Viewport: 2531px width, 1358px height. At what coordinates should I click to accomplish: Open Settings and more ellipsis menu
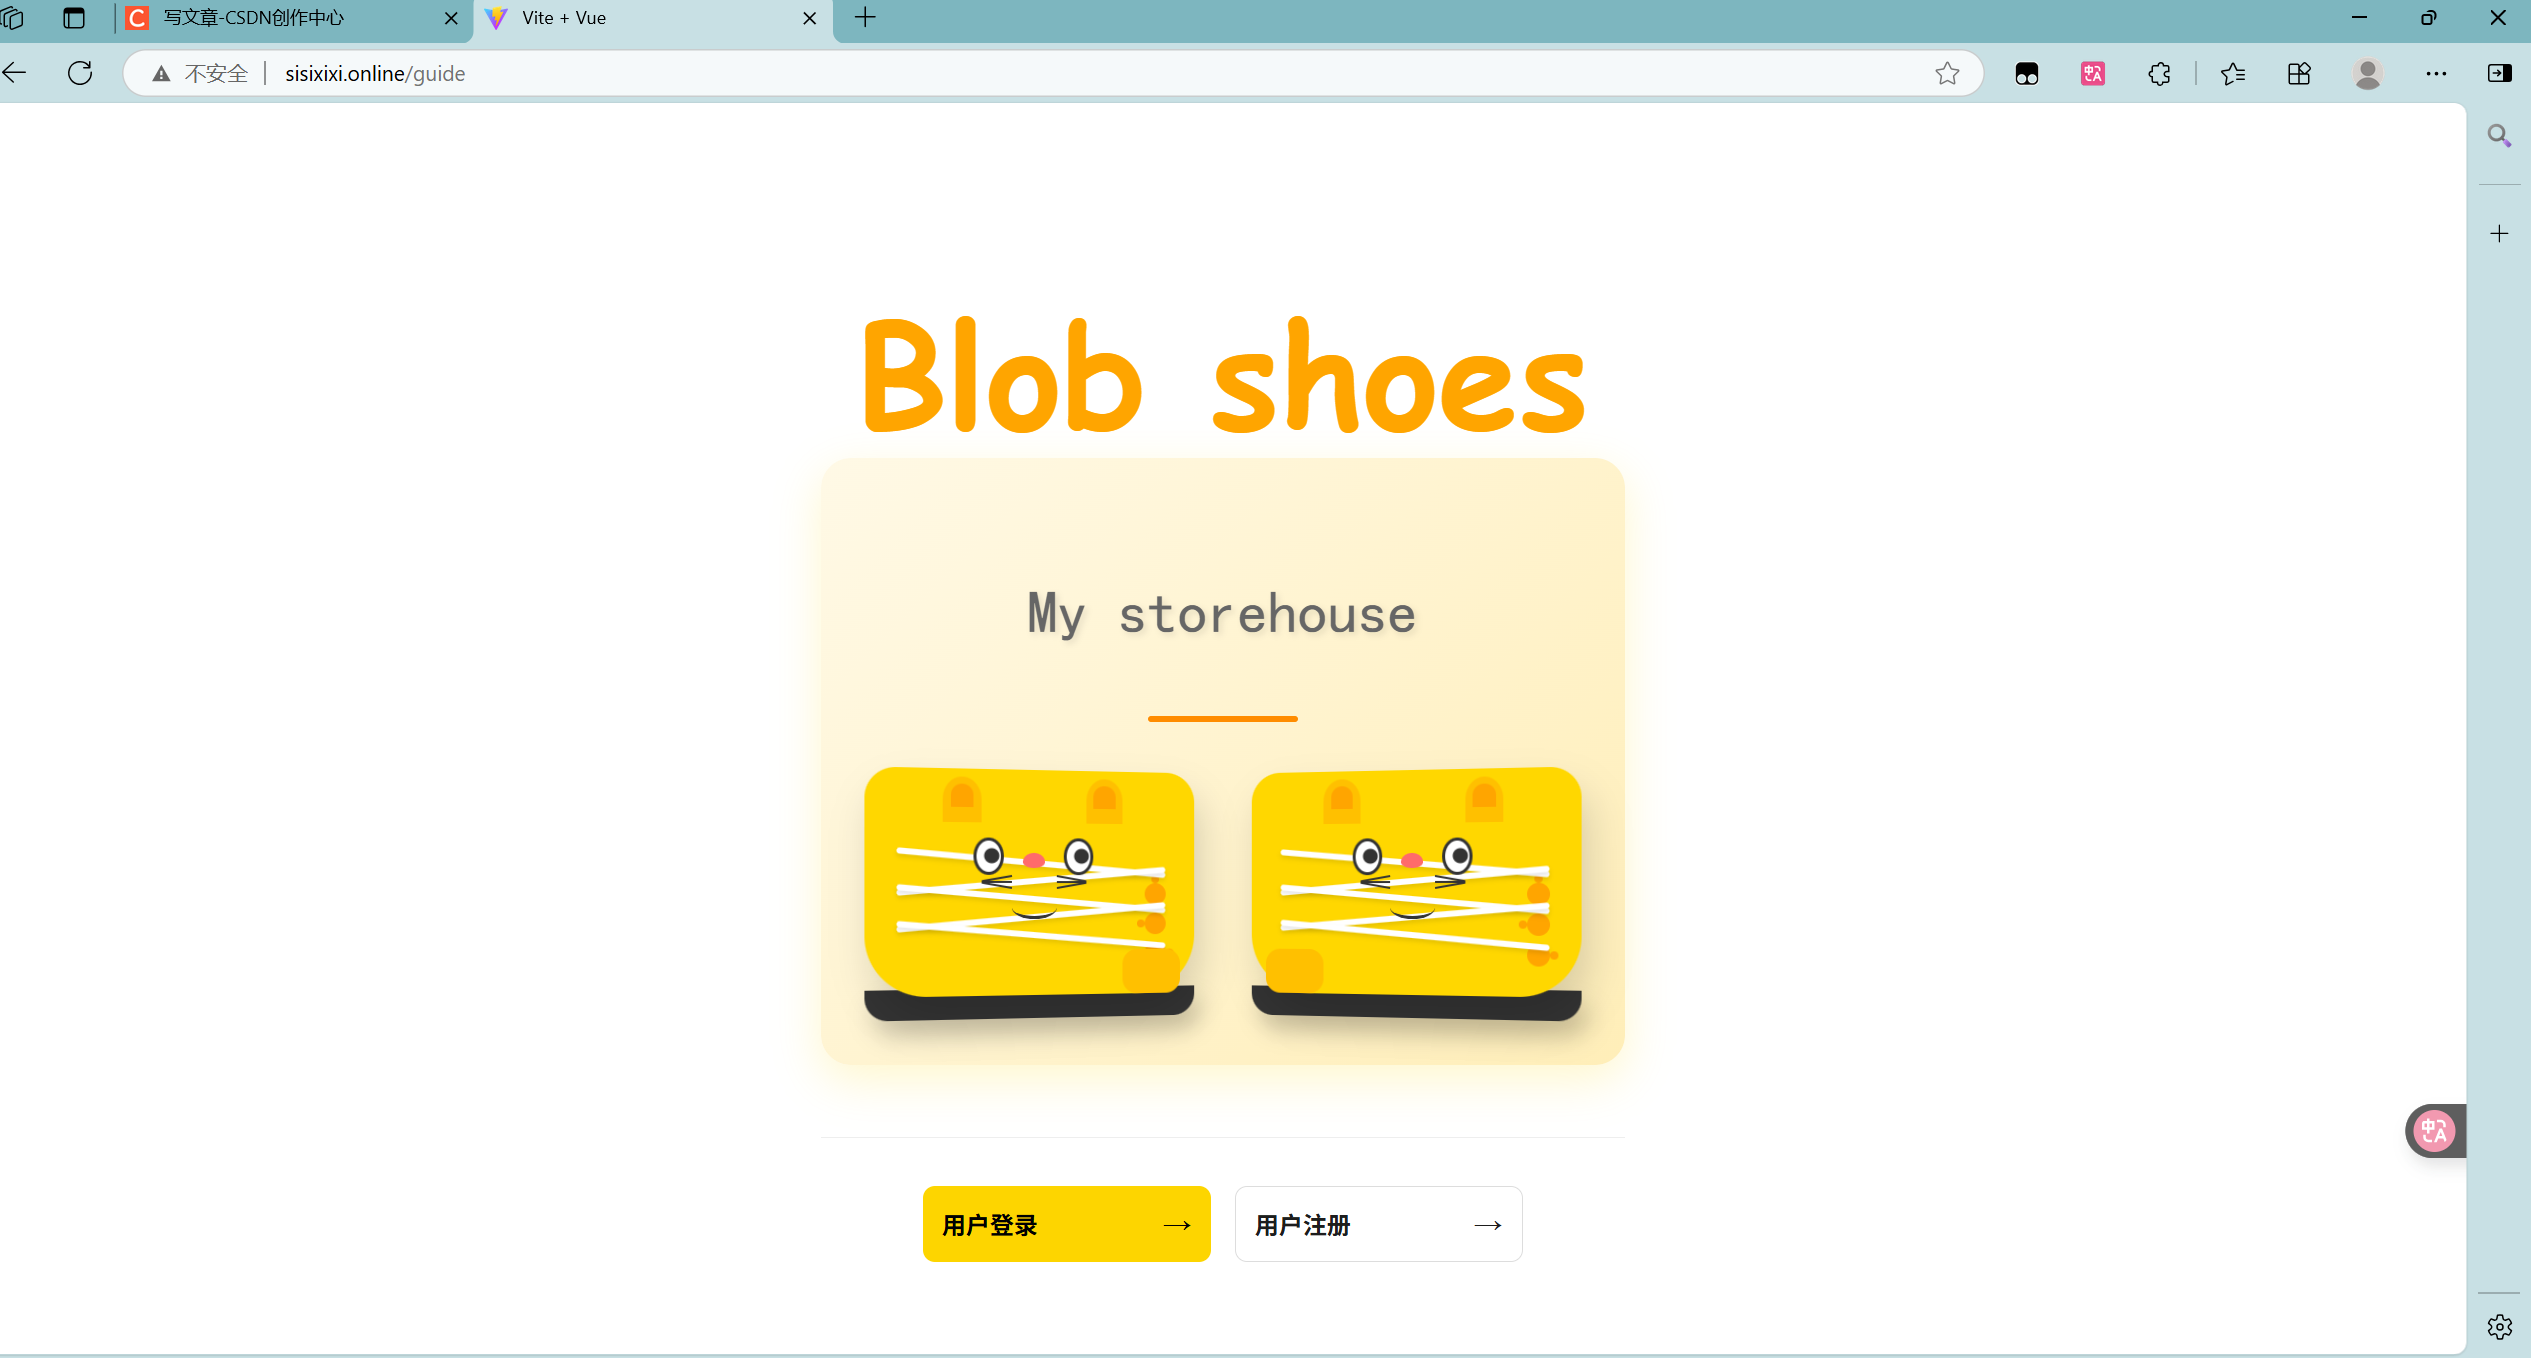point(2436,73)
